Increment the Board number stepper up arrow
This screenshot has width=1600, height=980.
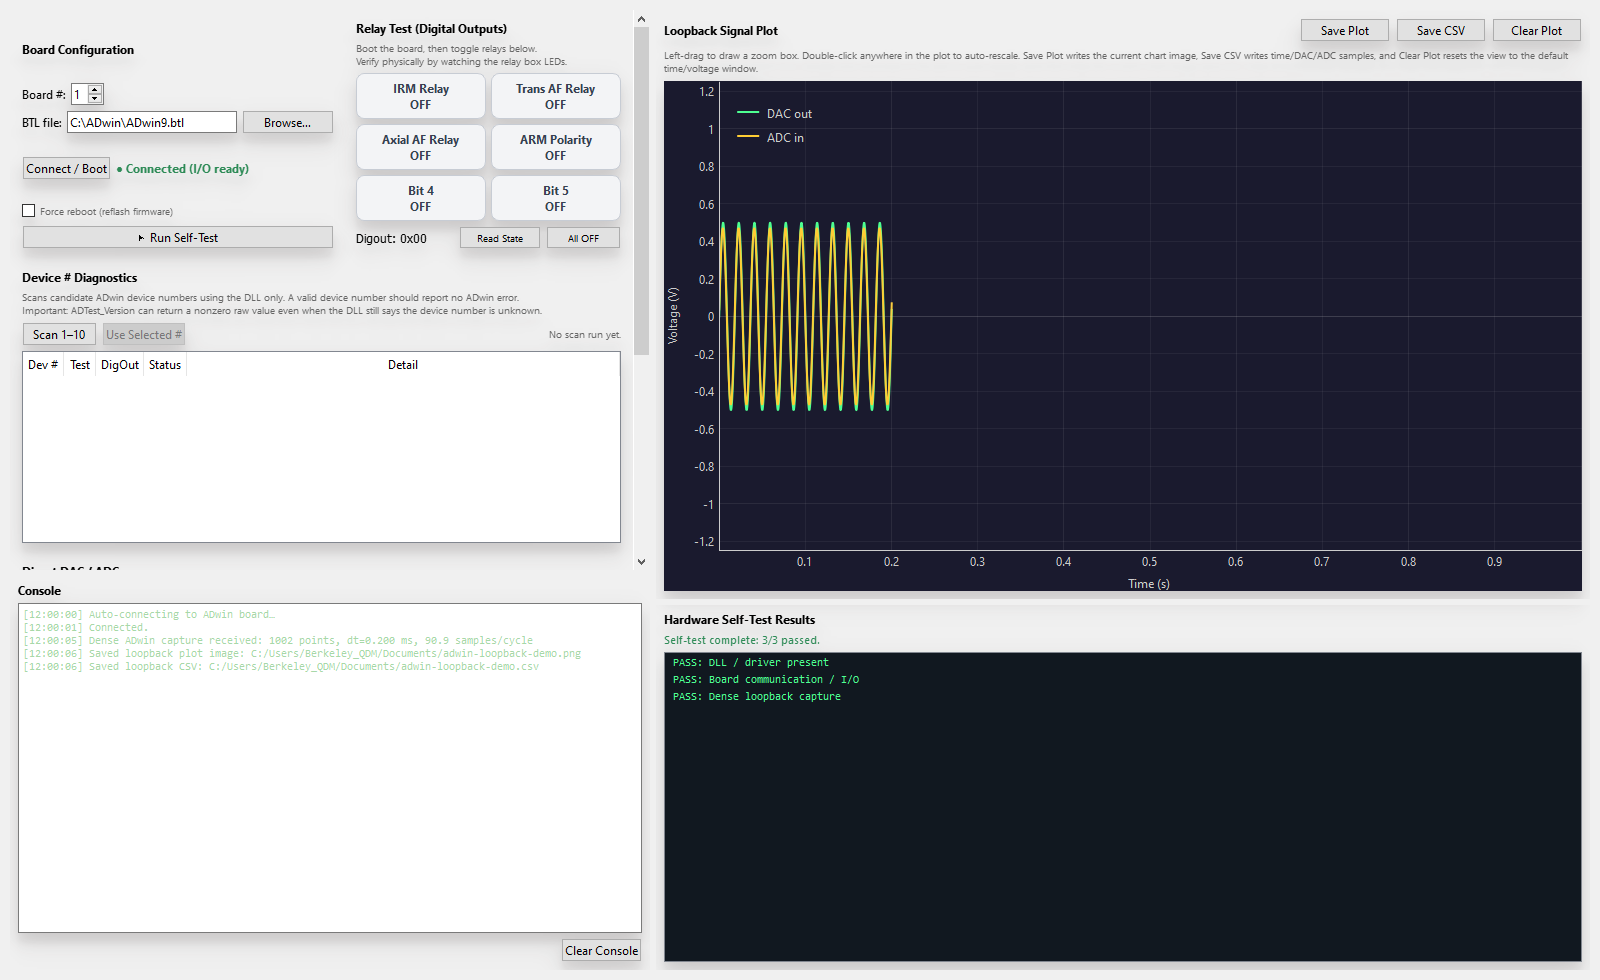click(x=95, y=90)
